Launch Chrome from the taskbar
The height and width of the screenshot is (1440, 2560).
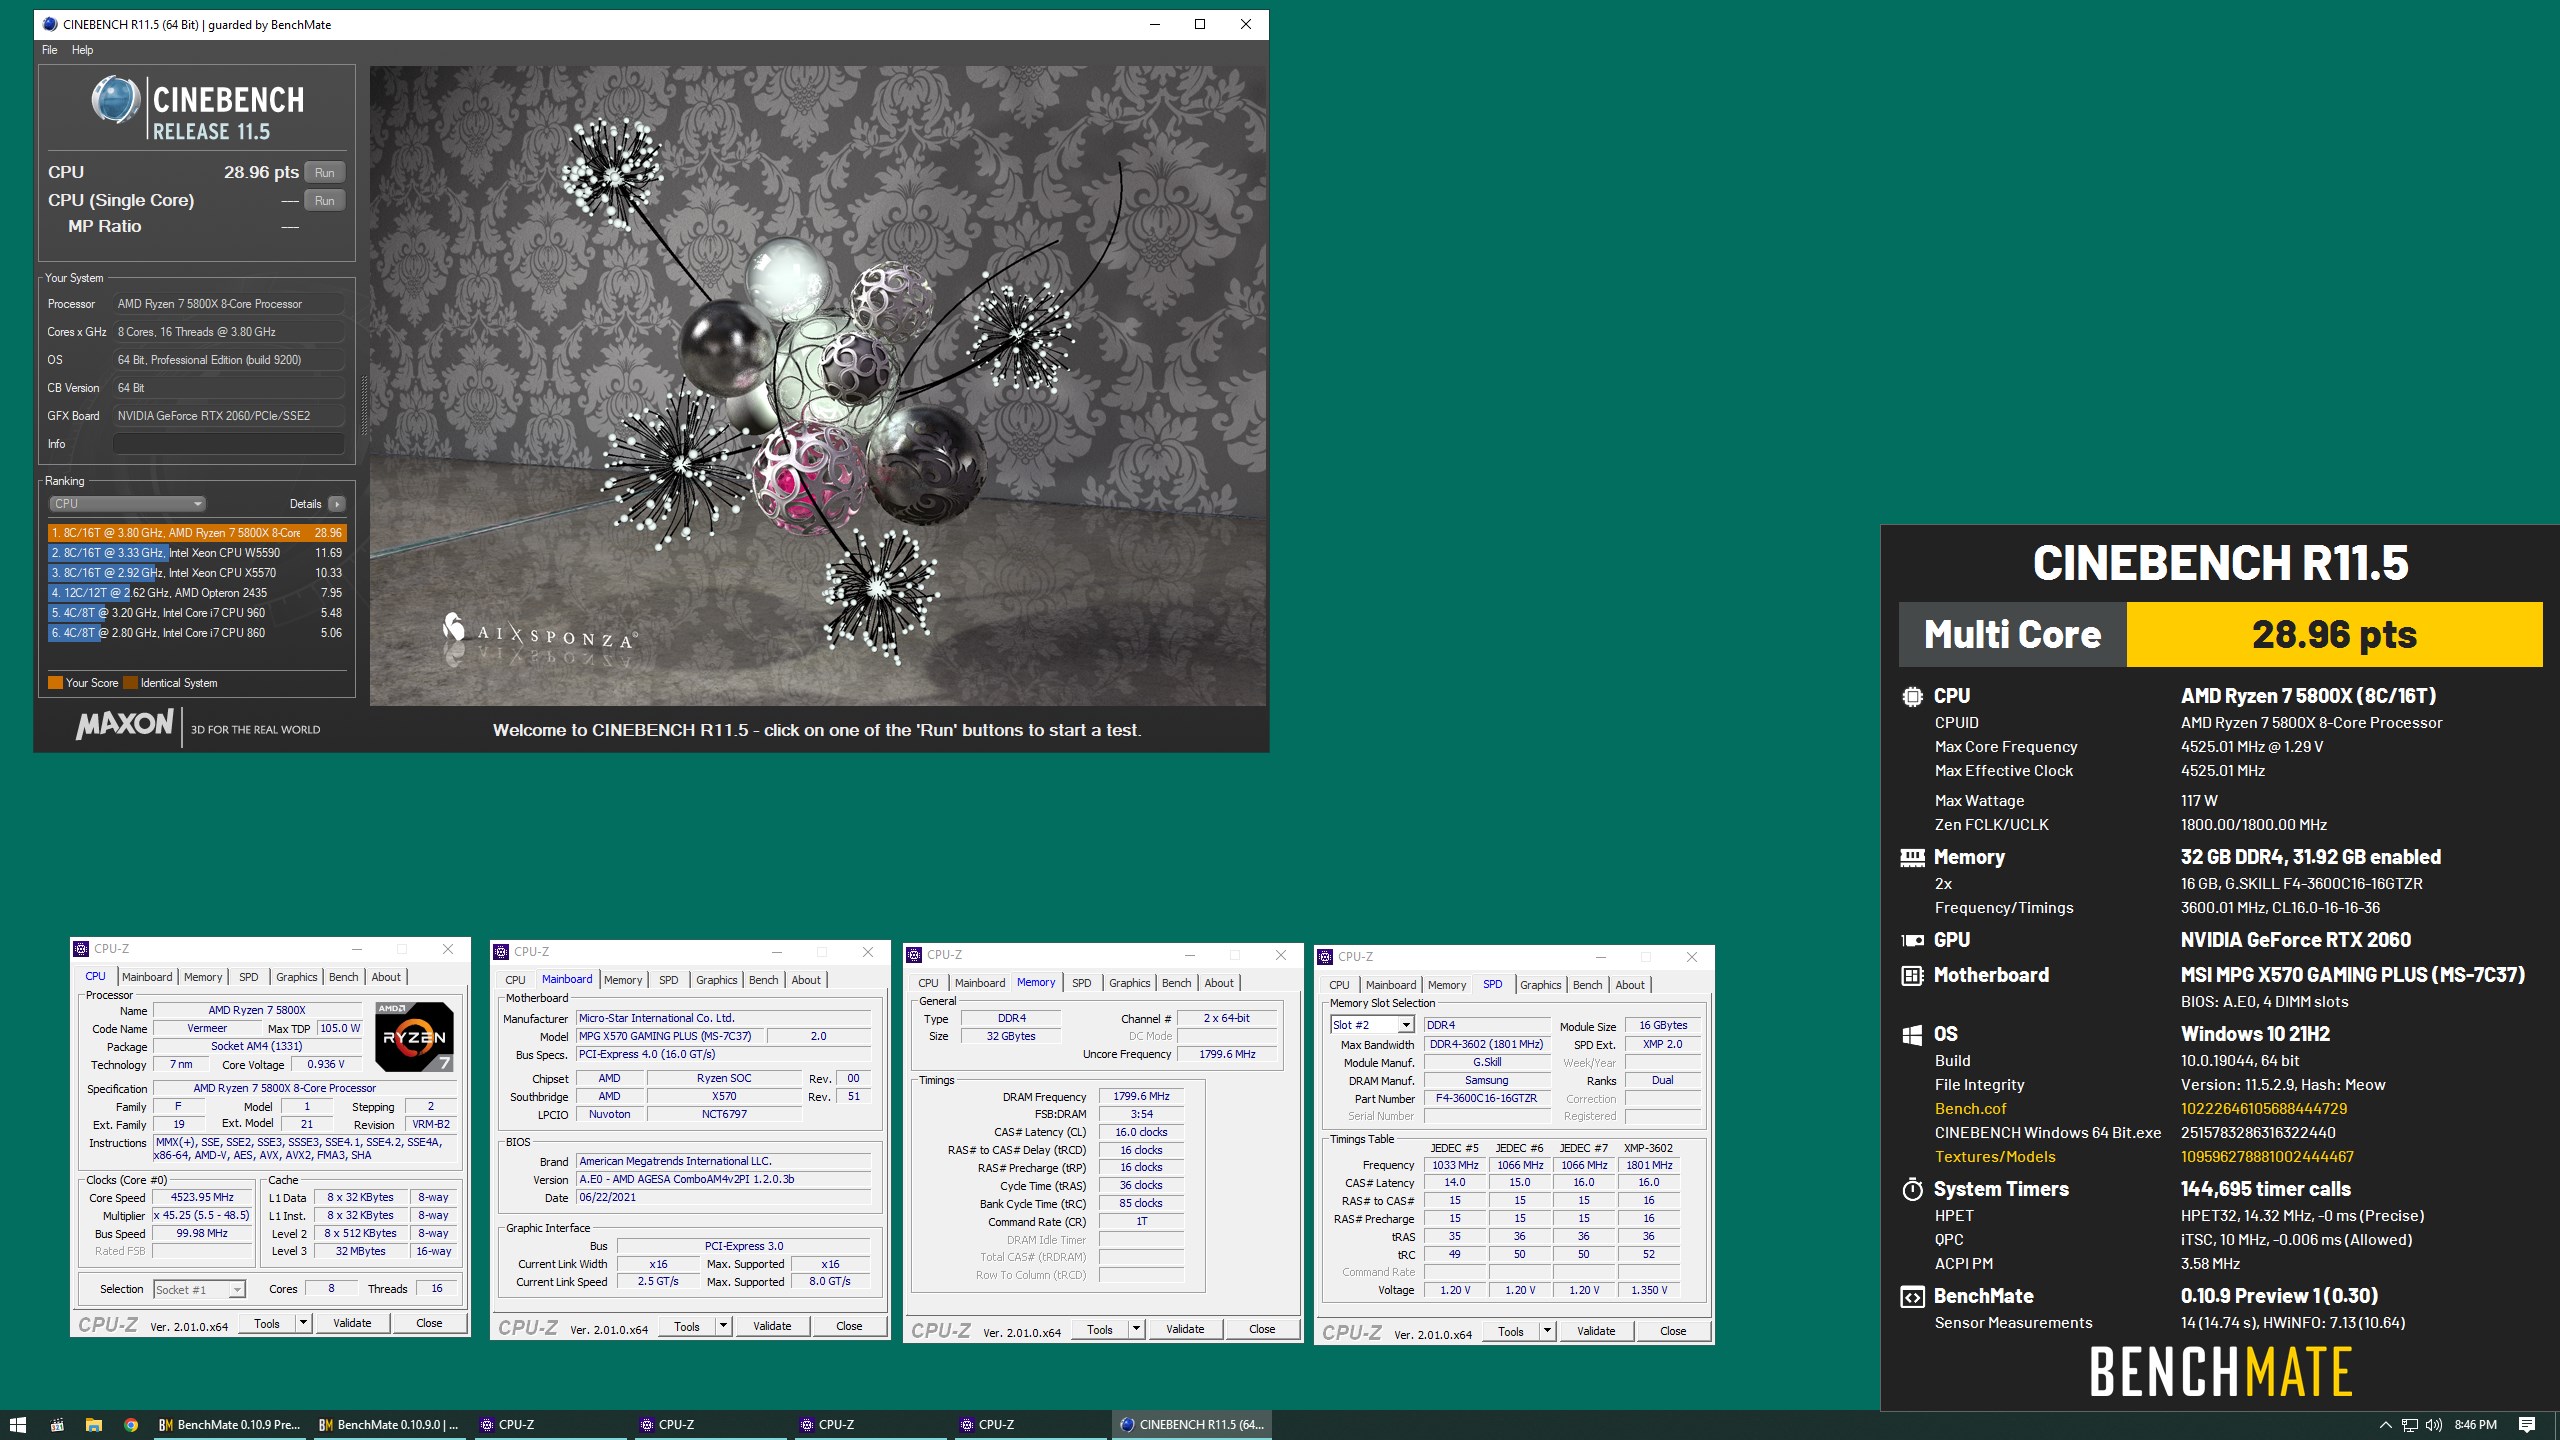[131, 1425]
